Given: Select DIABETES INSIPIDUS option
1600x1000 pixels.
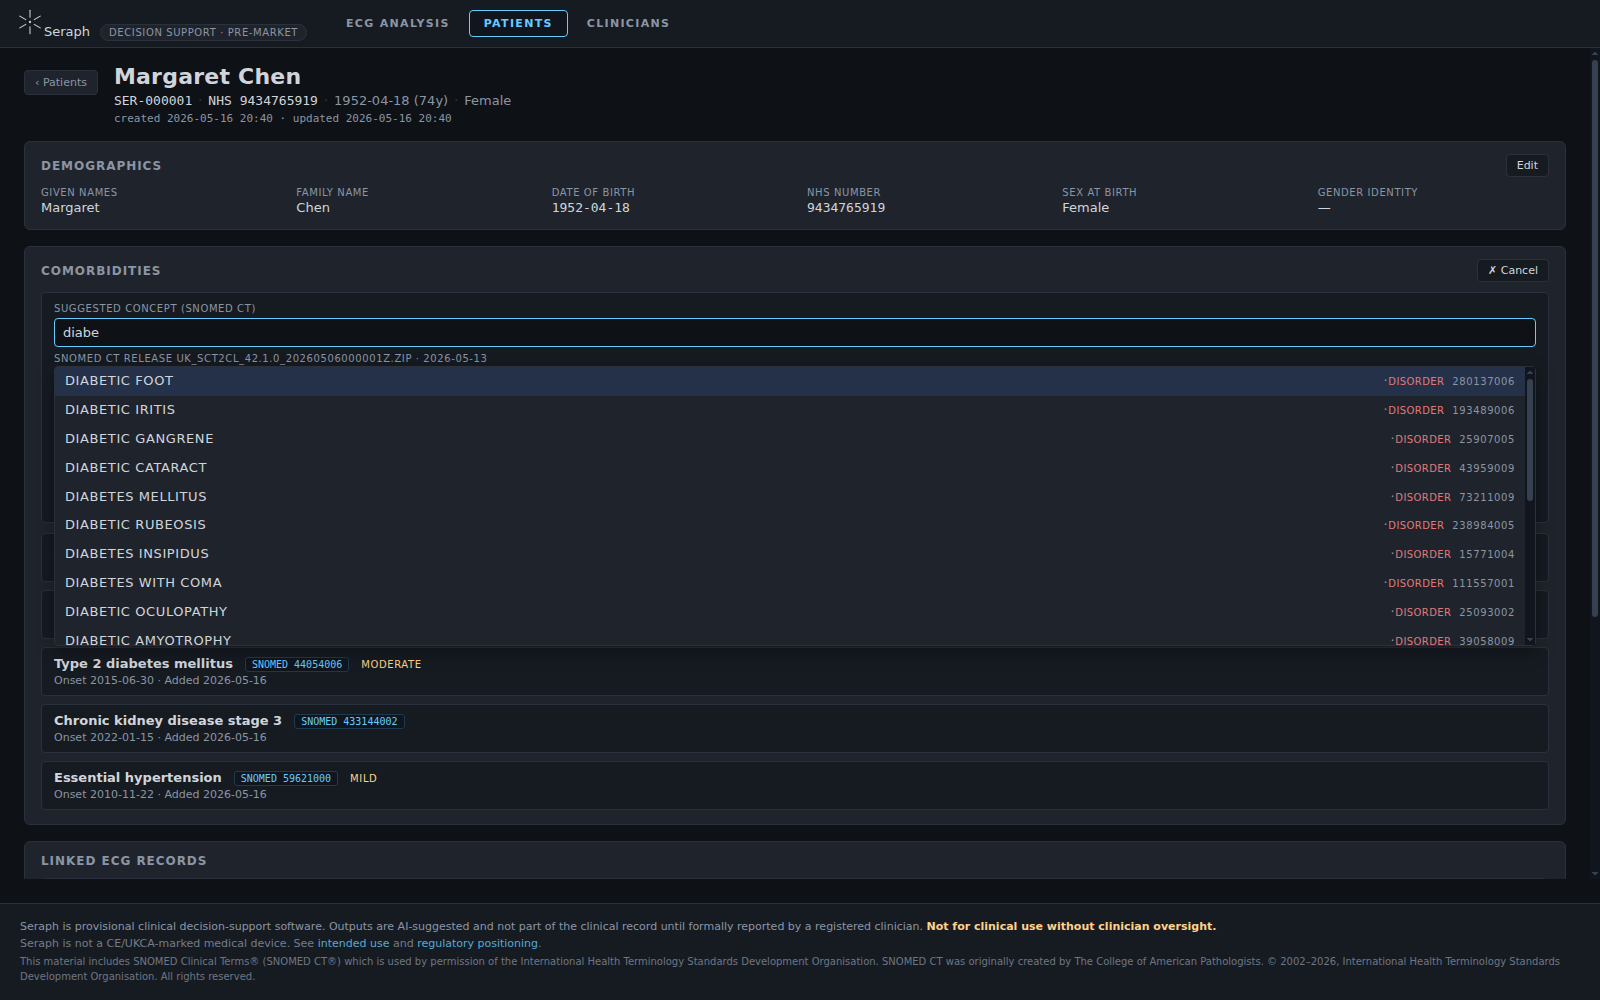Looking at the screenshot, I should pos(790,554).
